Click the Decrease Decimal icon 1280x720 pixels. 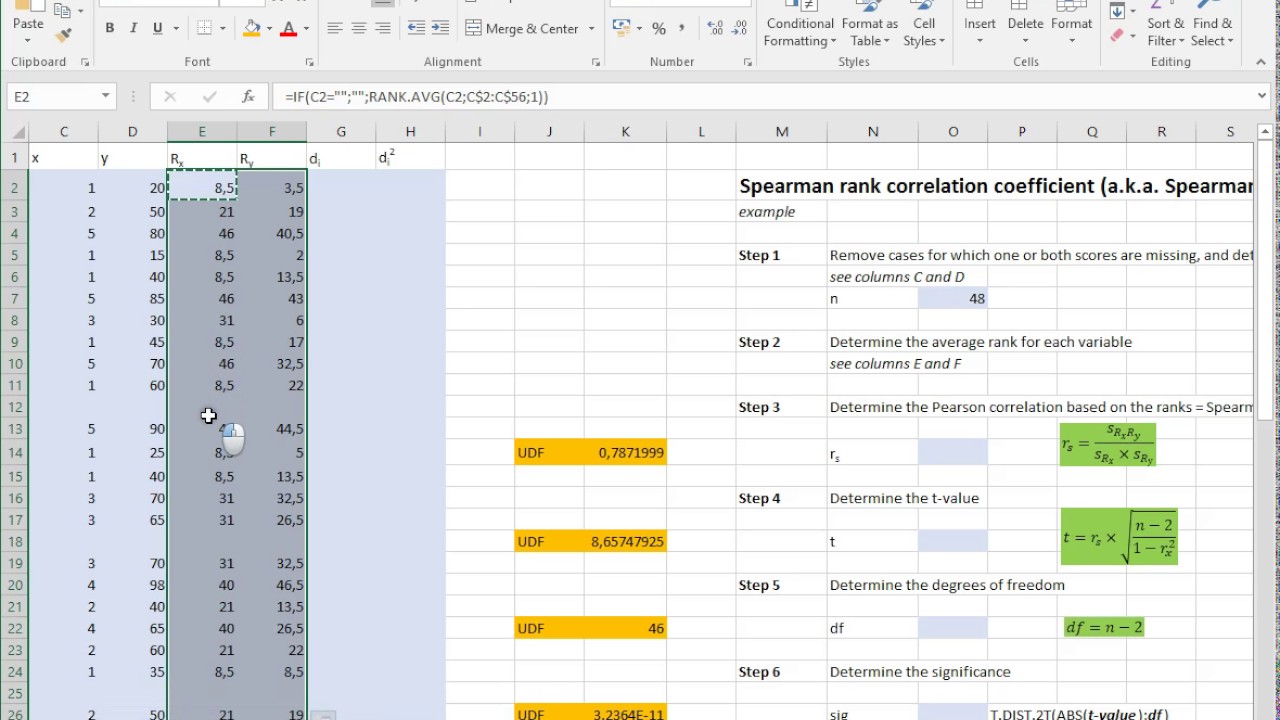point(739,29)
